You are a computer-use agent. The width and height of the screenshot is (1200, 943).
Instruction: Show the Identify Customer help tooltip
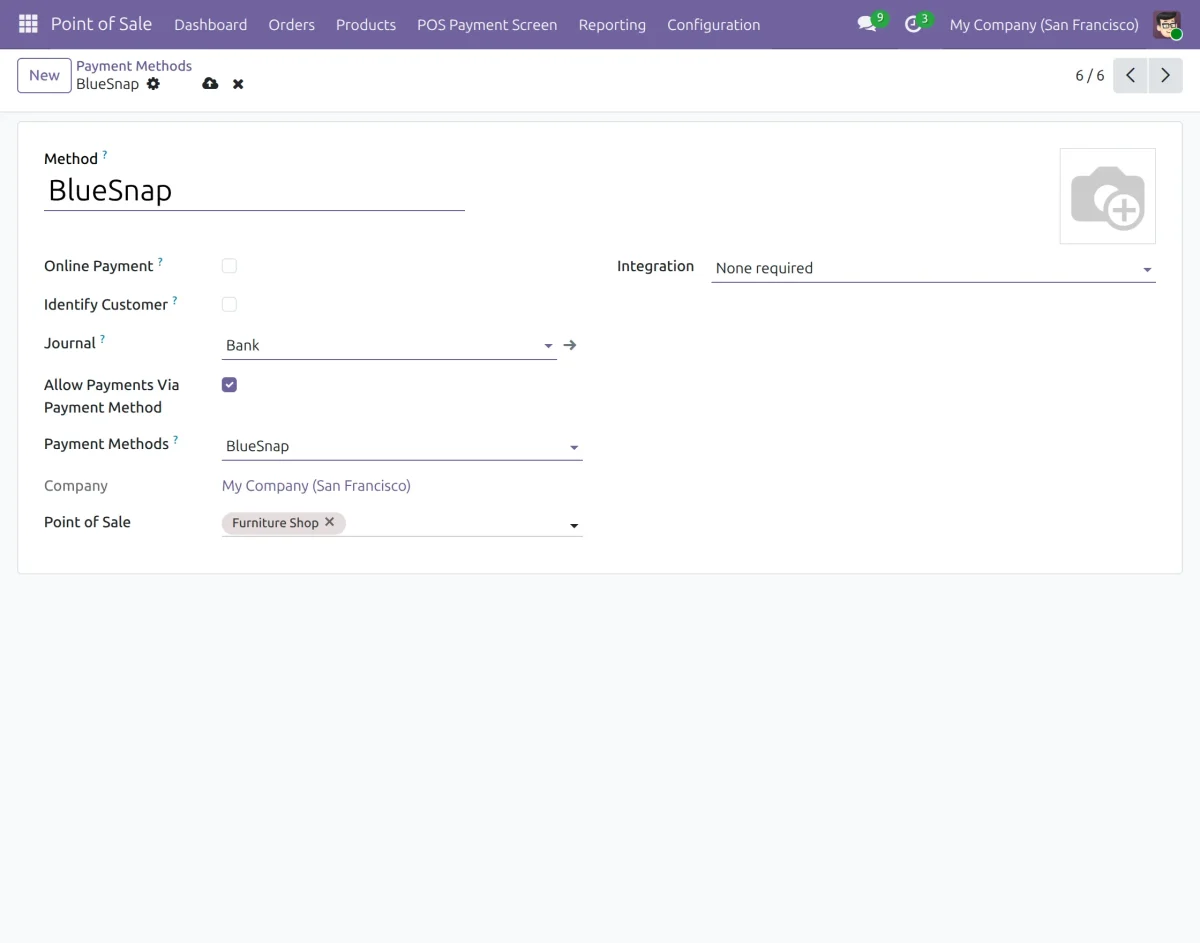coord(175,300)
